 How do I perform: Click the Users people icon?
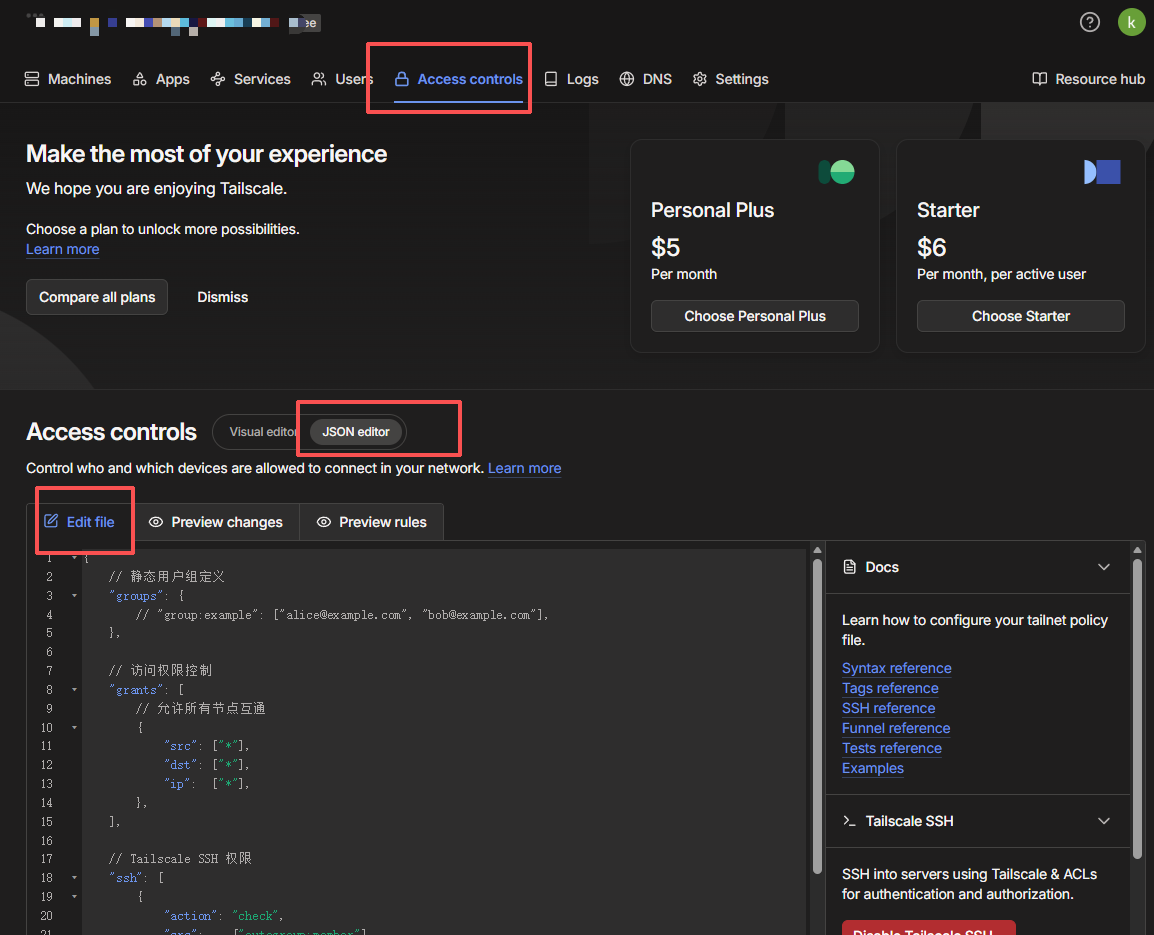pos(319,79)
